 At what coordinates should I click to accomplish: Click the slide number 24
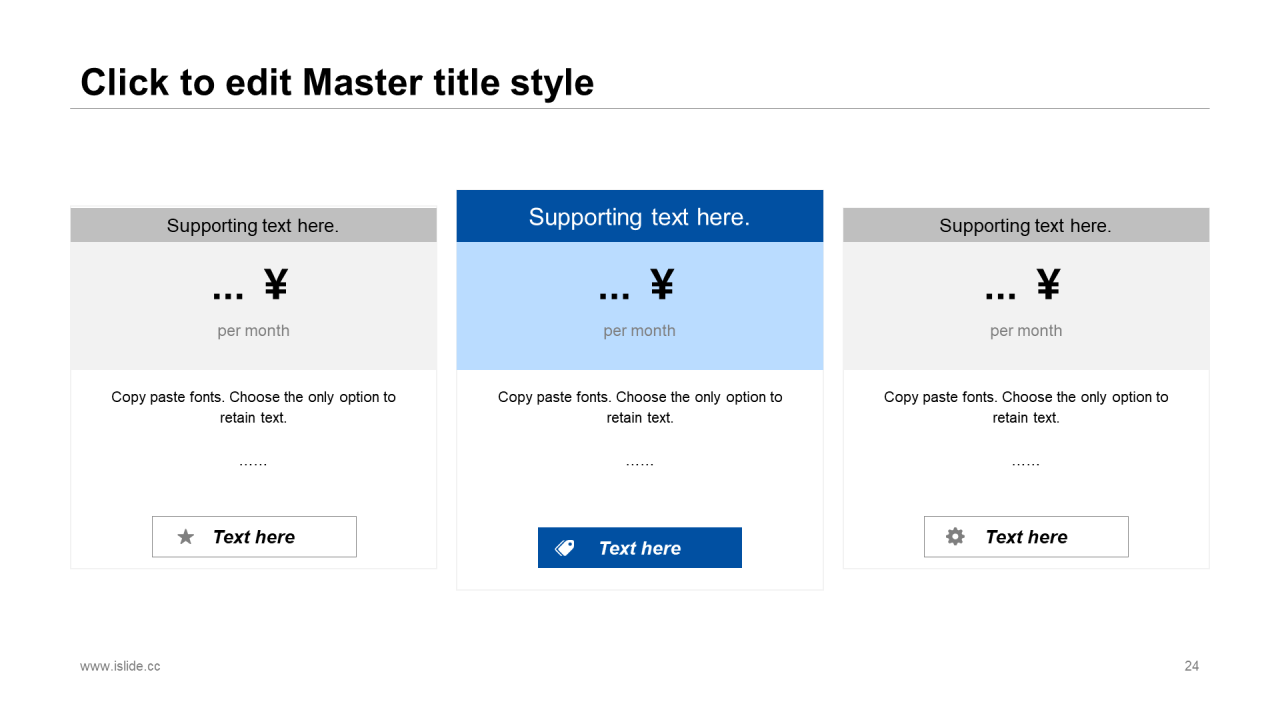tap(1191, 666)
